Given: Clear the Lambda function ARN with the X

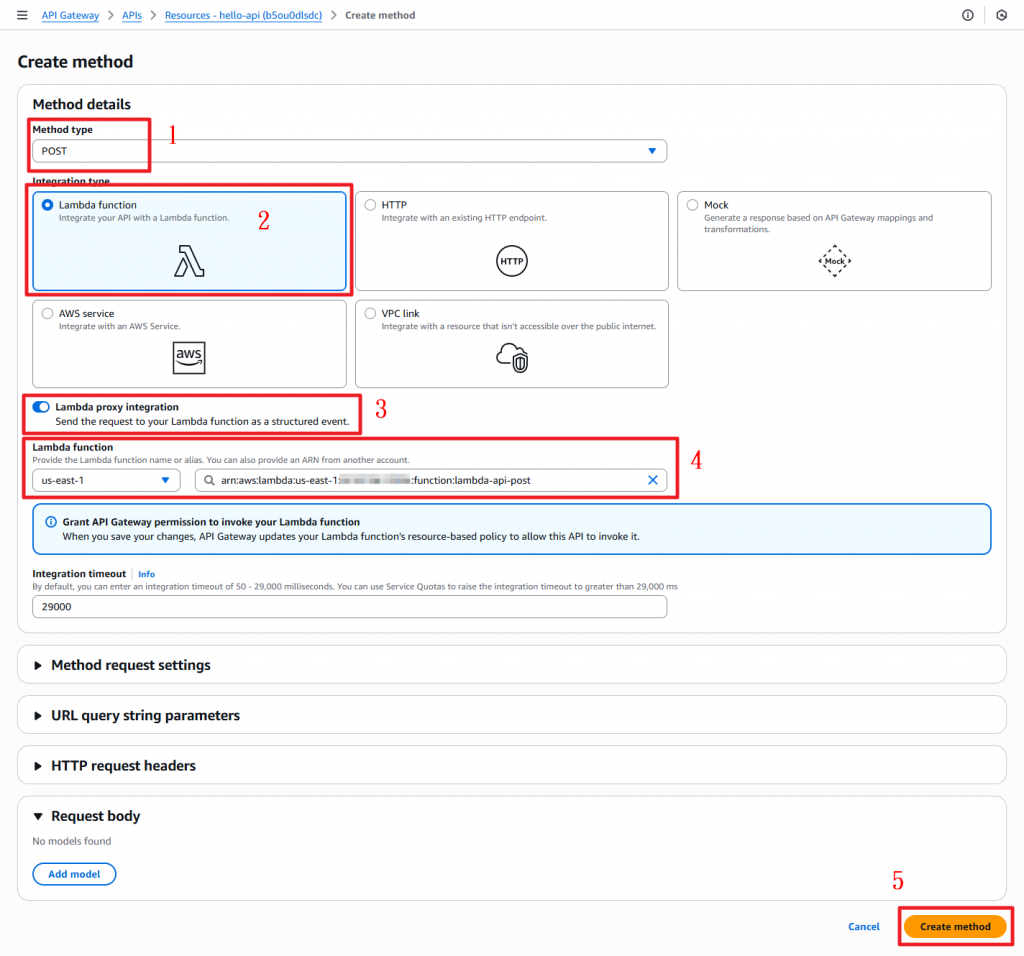Looking at the screenshot, I should pyautogui.click(x=652, y=480).
